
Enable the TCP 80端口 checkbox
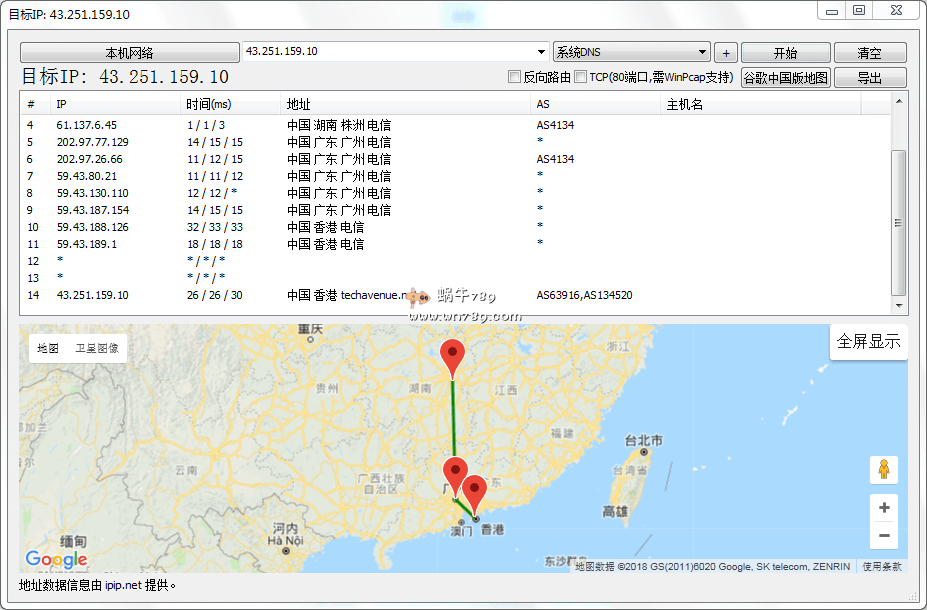tap(578, 76)
